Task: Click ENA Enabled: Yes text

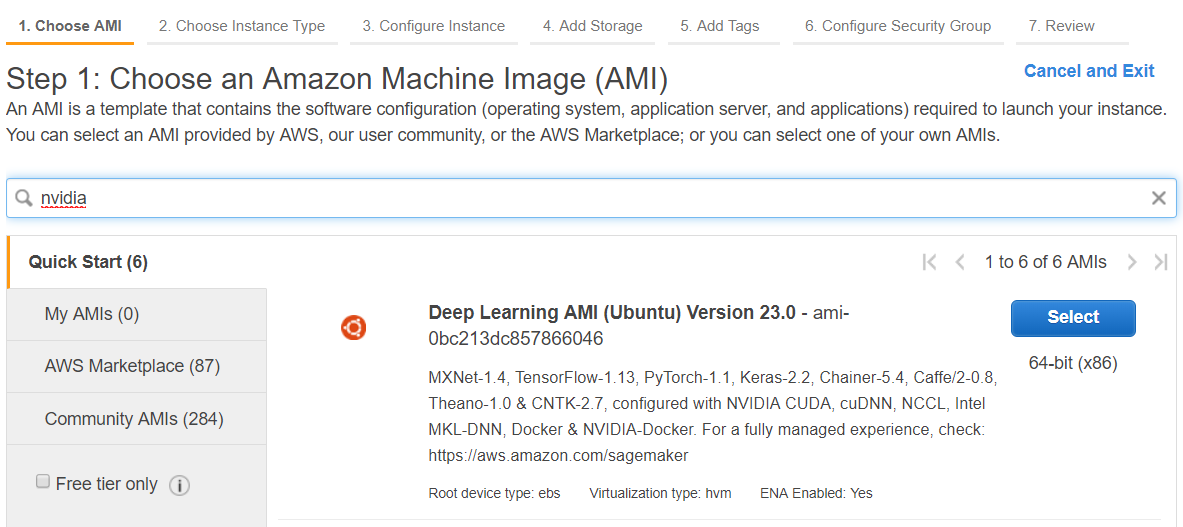Action: [x=816, y=494]
